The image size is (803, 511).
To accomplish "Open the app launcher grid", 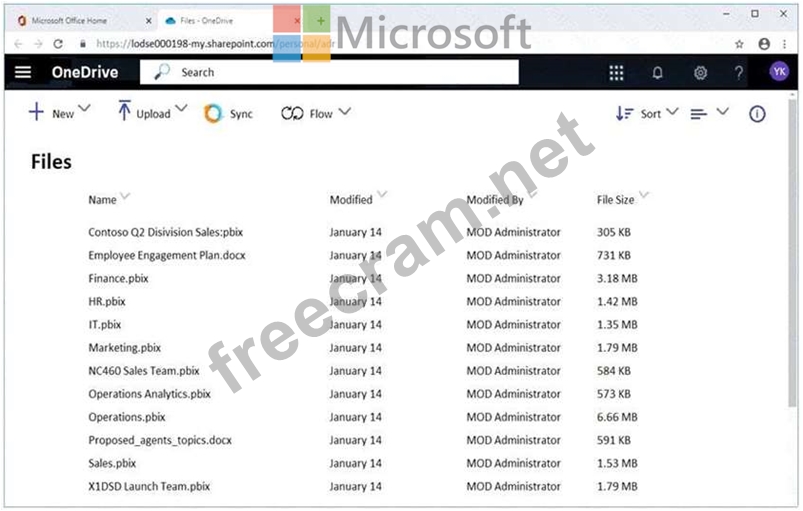I will pyautogui.click(x=616, y=73).
